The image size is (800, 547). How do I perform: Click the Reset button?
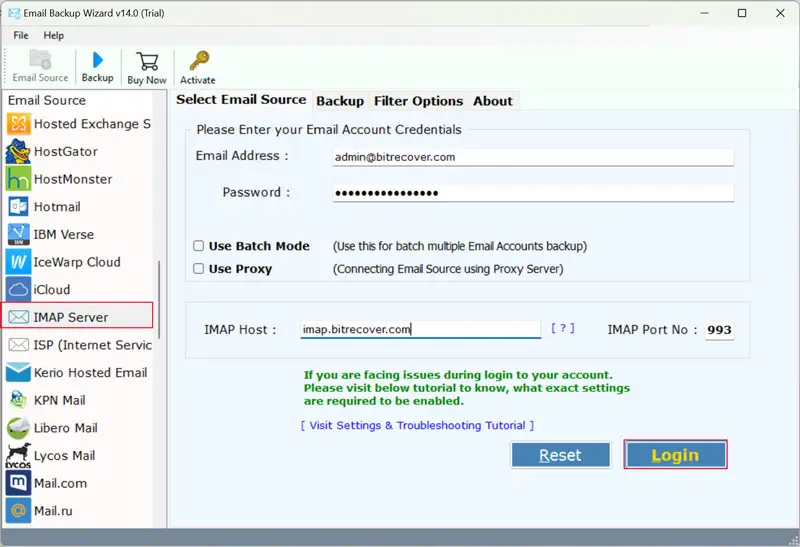560,455
